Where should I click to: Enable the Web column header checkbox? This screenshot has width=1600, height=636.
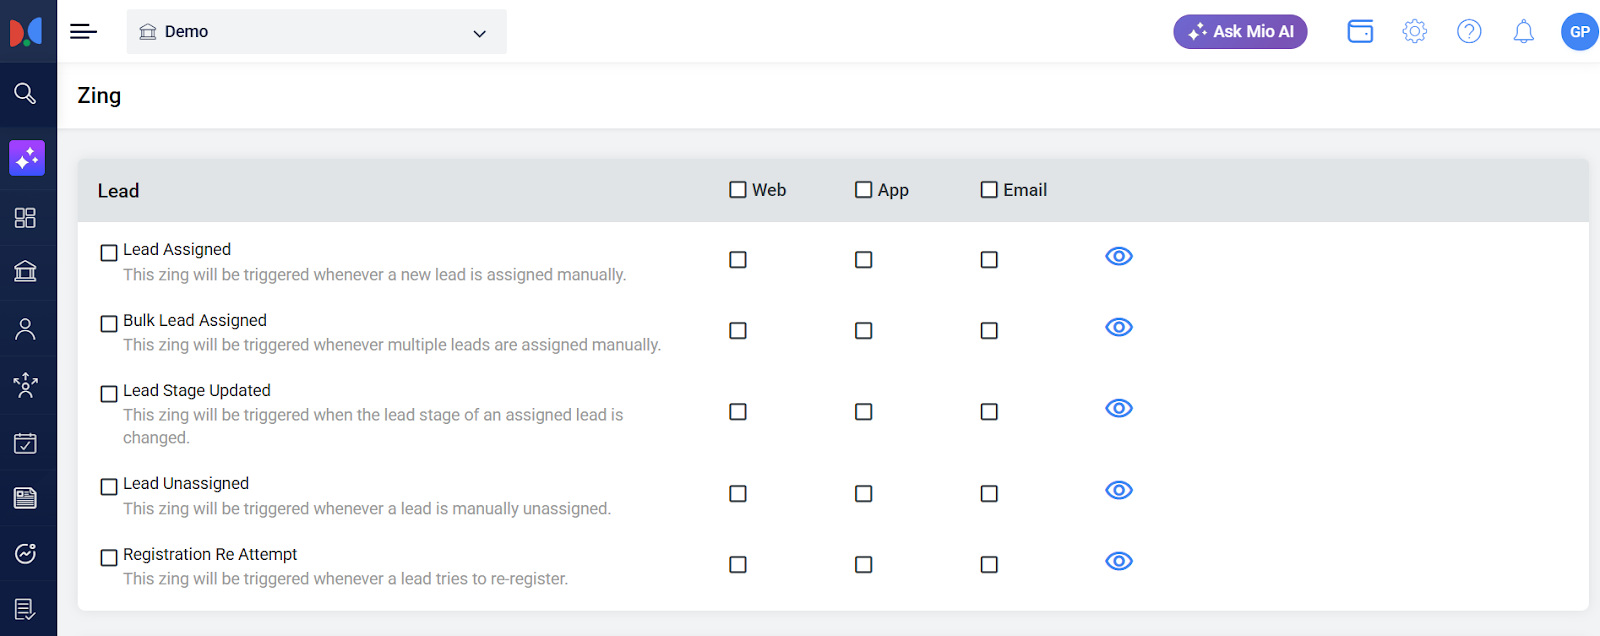click(x=738, y=190)
